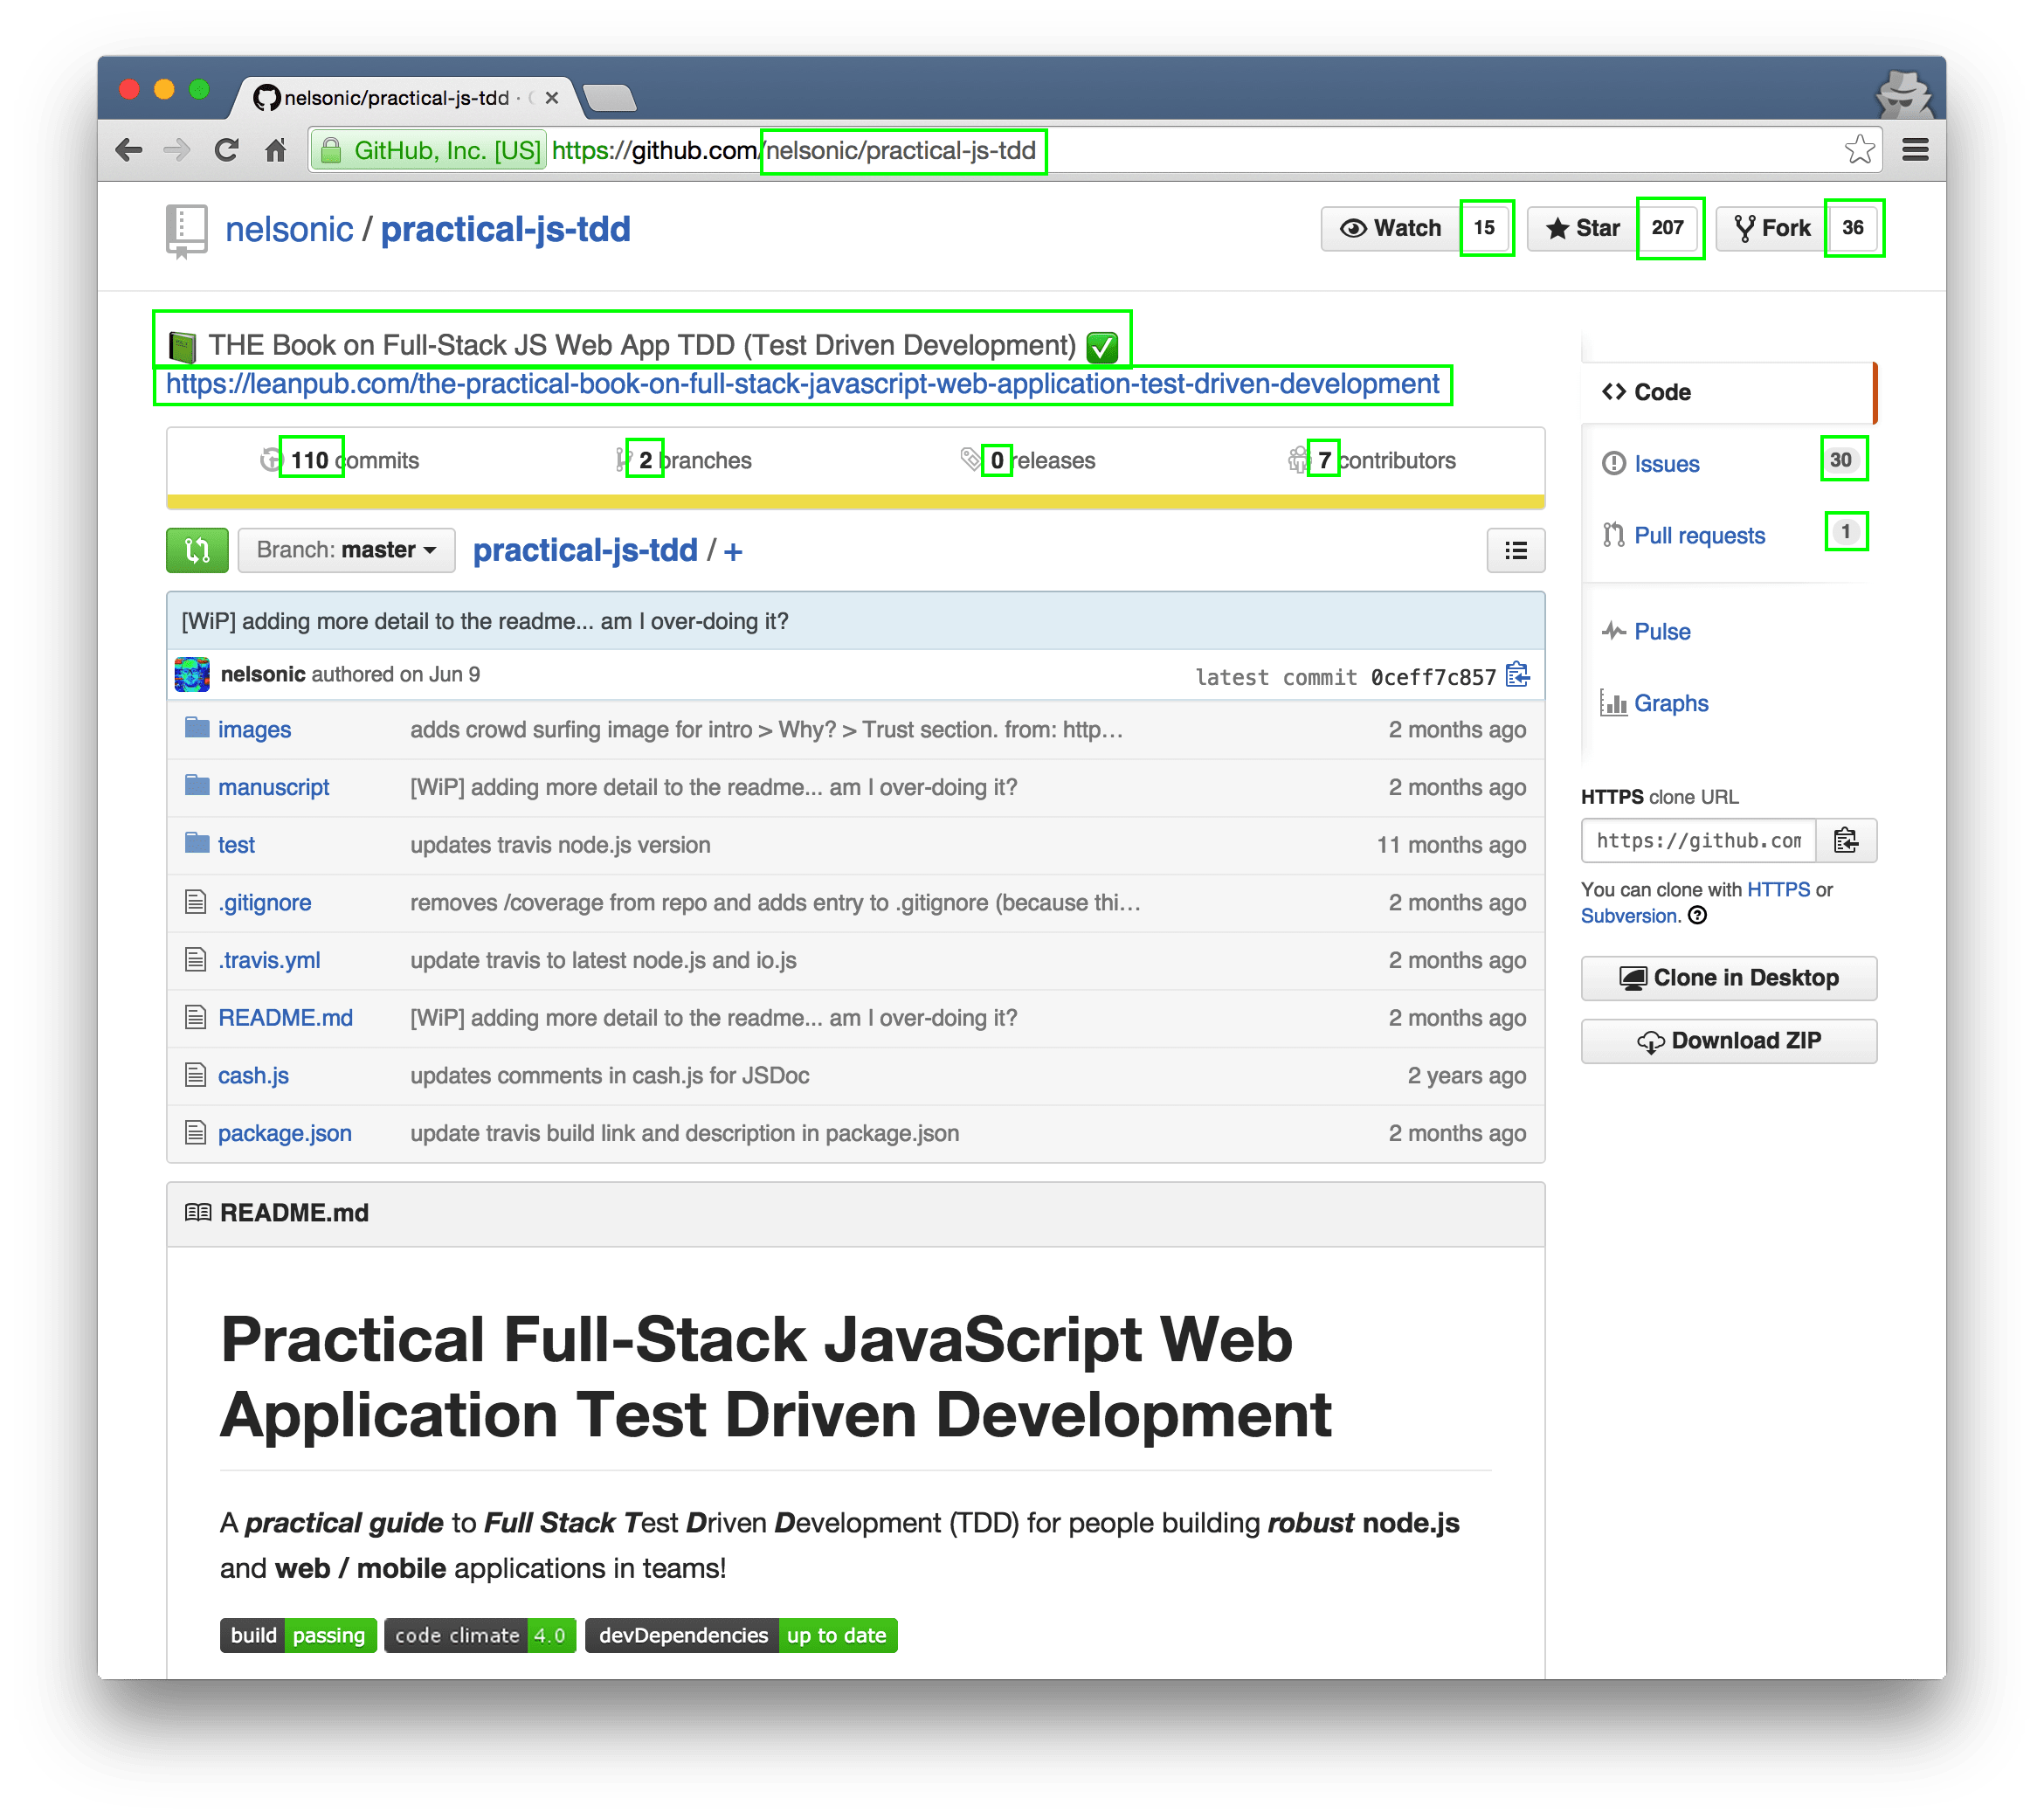View 7 contributors

coord(1373,460)
